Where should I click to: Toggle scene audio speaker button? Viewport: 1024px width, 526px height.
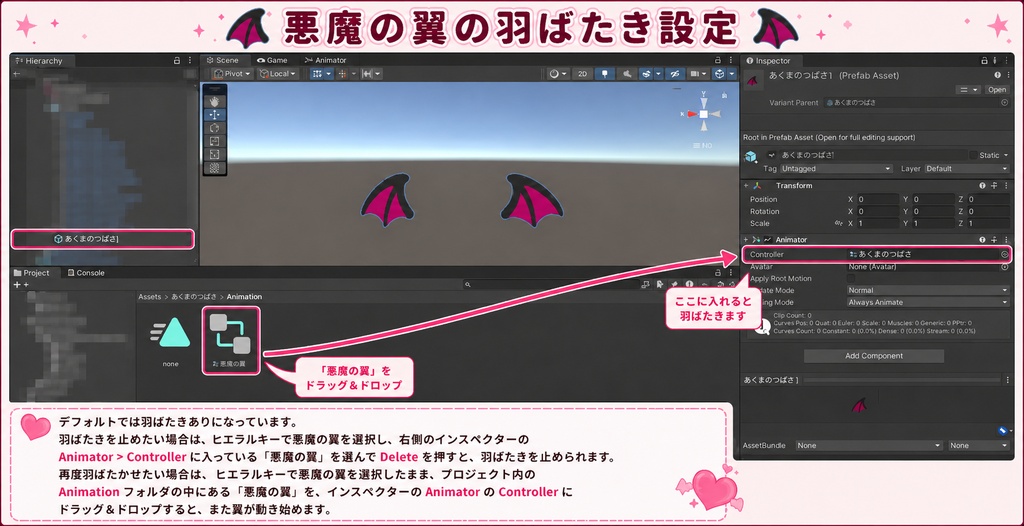pyautogui.click(x=626, y=74)
